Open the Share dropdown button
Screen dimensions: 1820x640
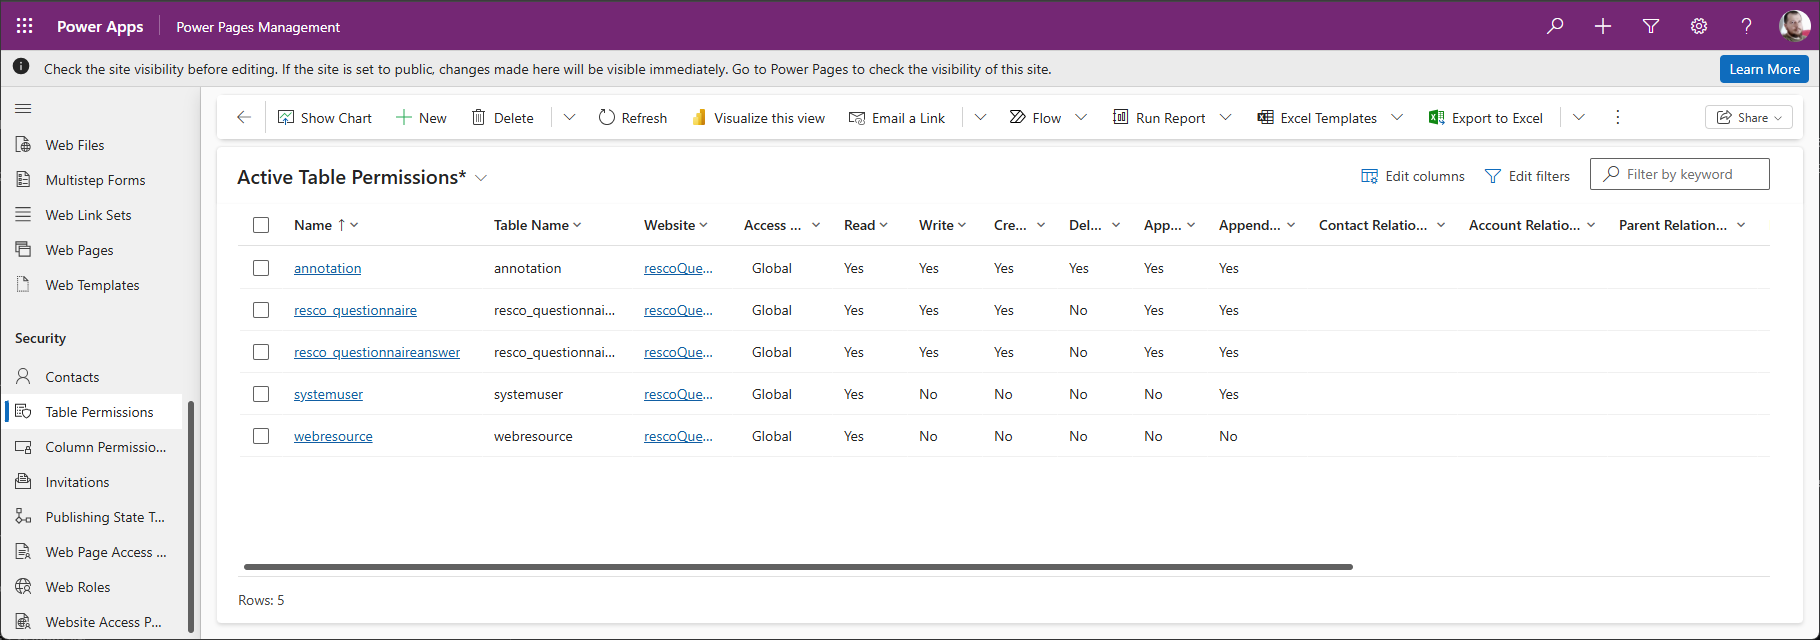1749,118
